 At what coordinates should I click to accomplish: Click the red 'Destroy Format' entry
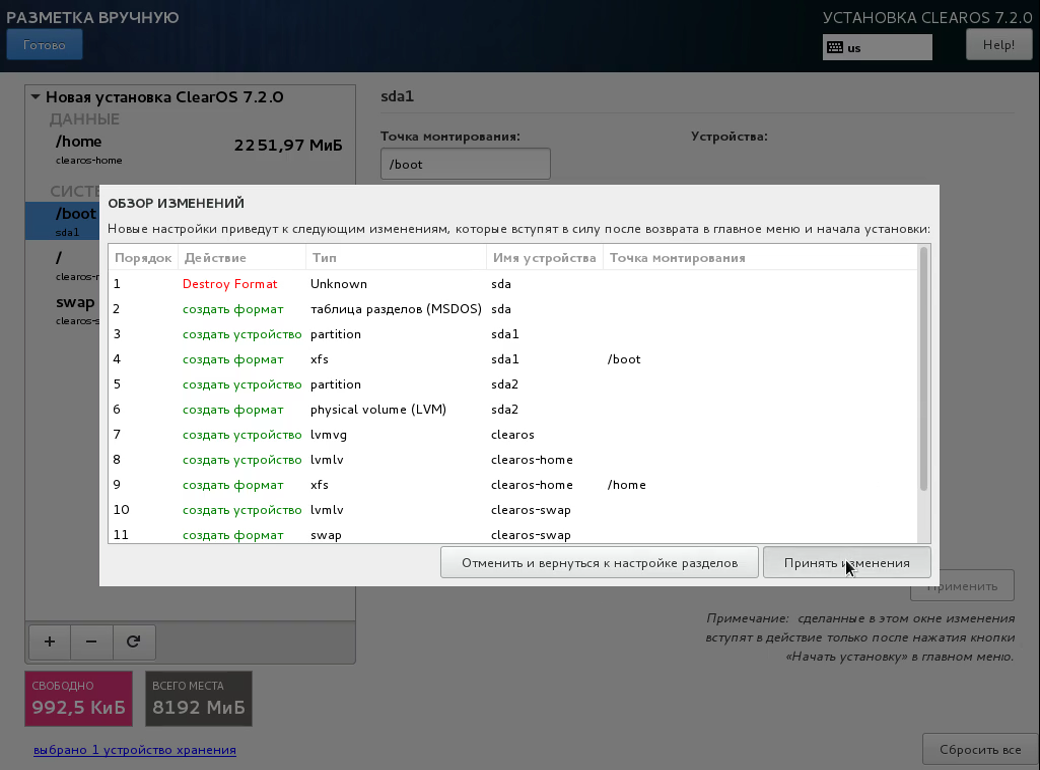pos(229,284)
